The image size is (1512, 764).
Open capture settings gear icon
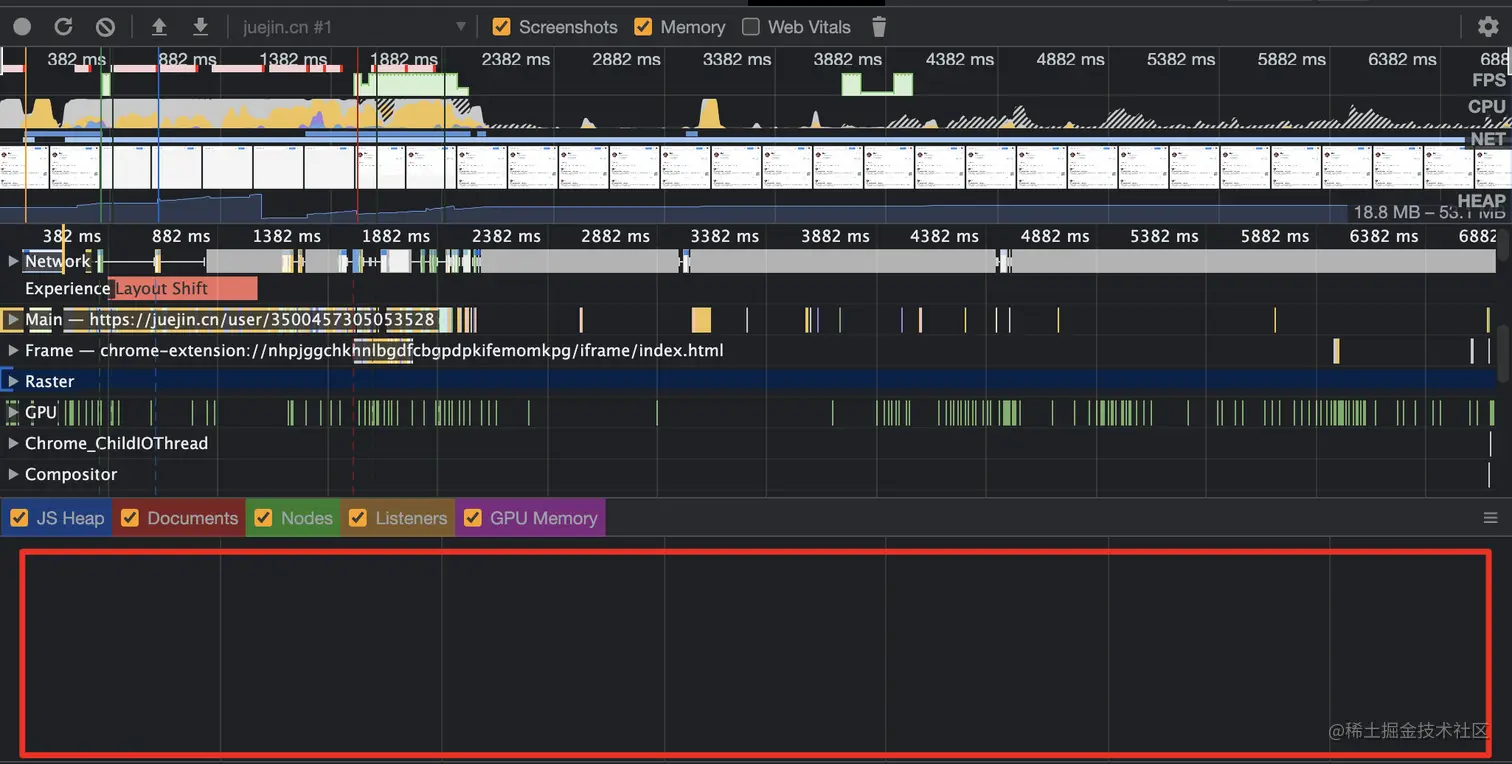tap(1488, 27)
